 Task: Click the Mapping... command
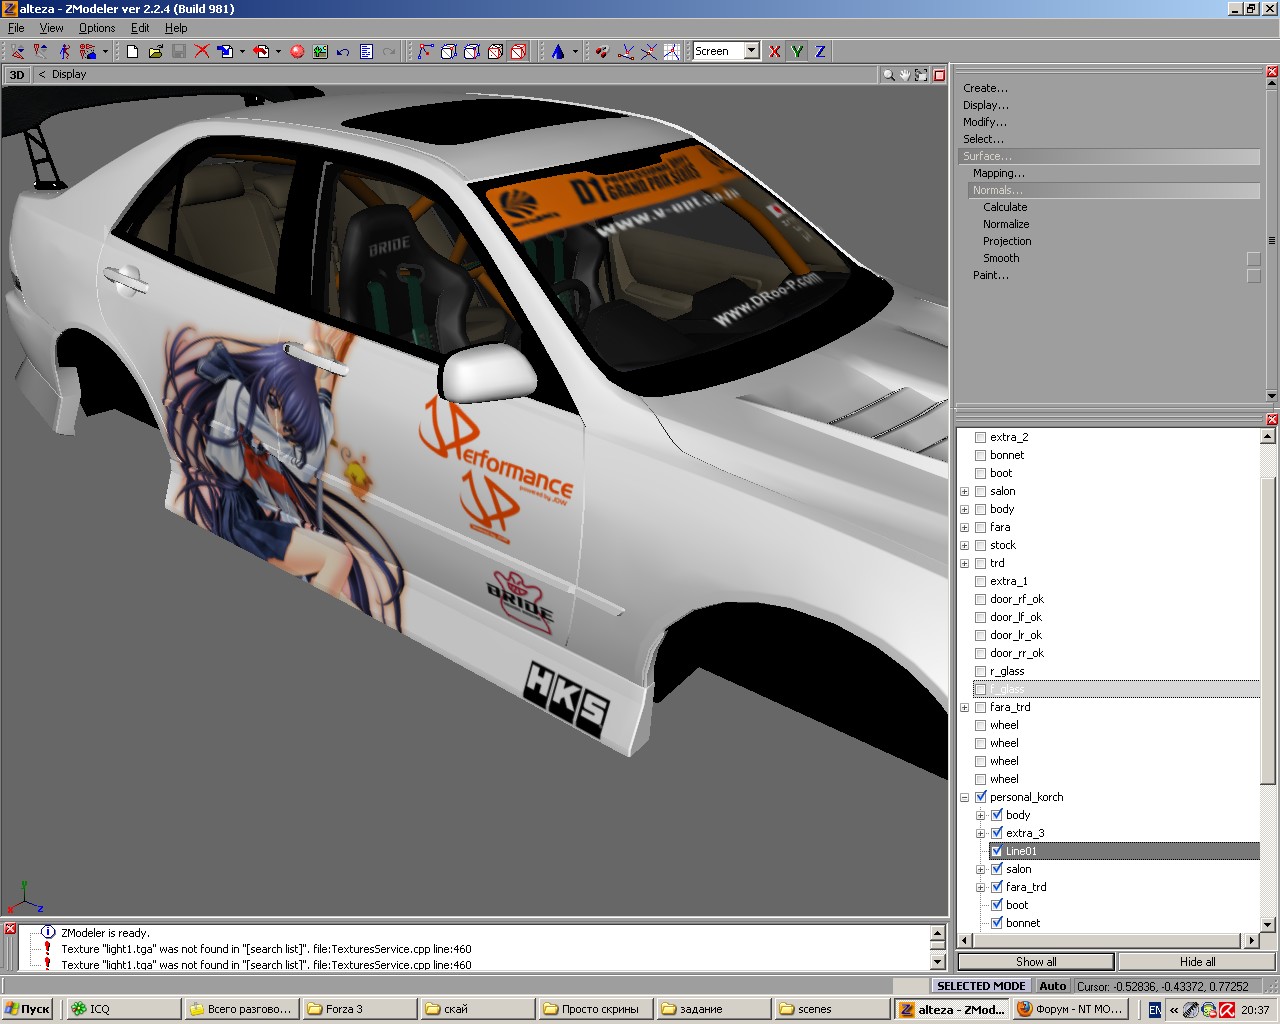tap(999, 173)
